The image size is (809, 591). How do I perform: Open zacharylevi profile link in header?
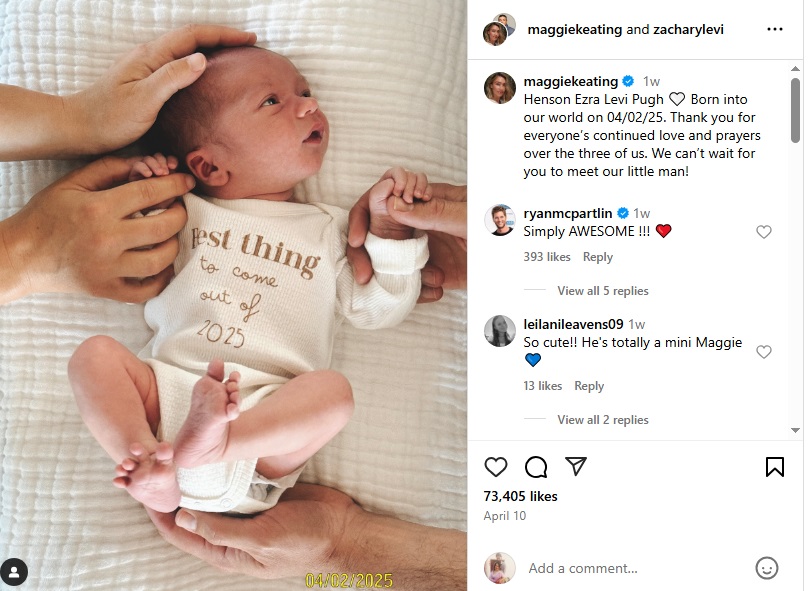tap(688, 29)
